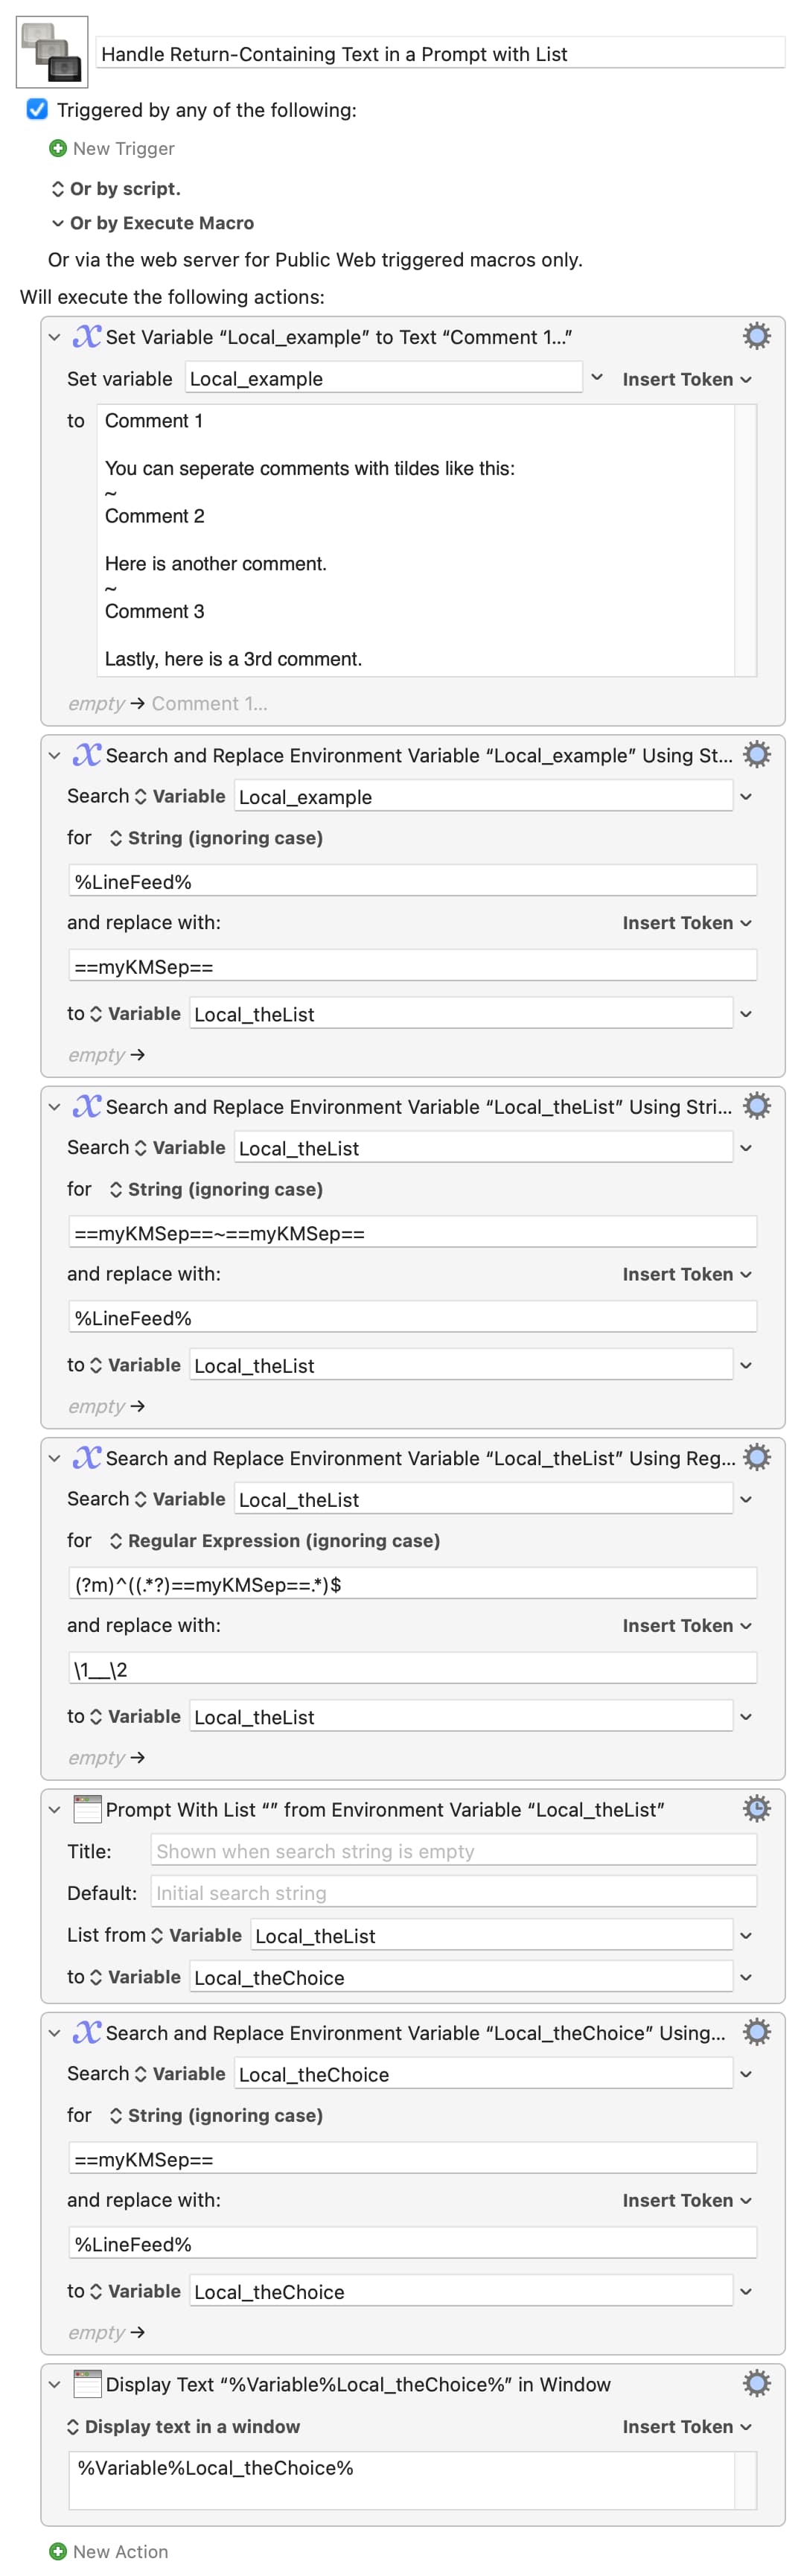
Task: Open gear menu of Prompt With List action
Action: click(756, 1808)
